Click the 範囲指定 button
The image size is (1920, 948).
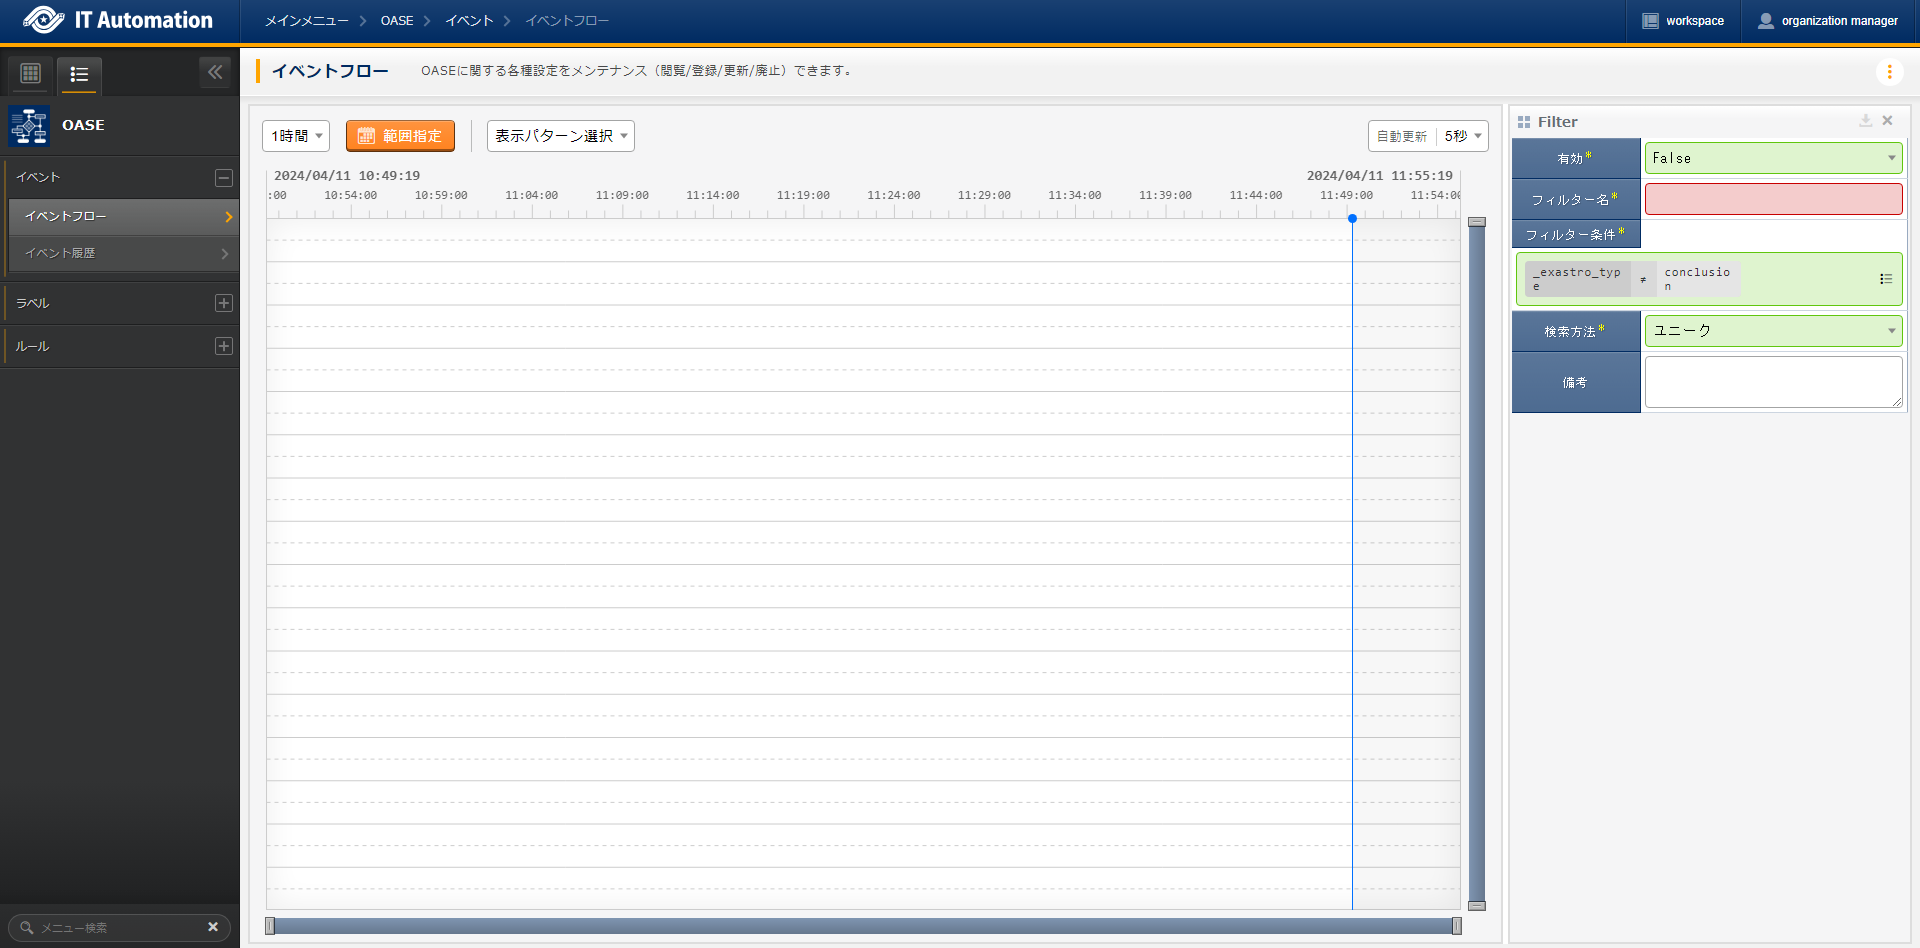[x=400, y=136]
